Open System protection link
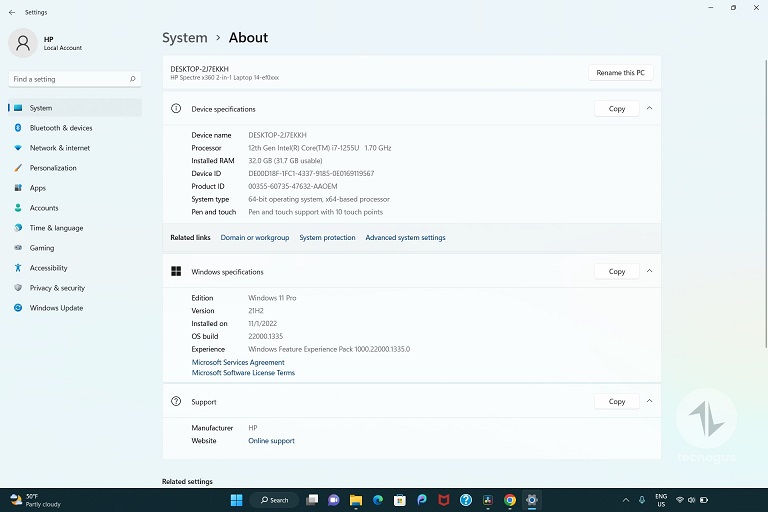The height and width of the screenshot is (512, 768). 327,238
